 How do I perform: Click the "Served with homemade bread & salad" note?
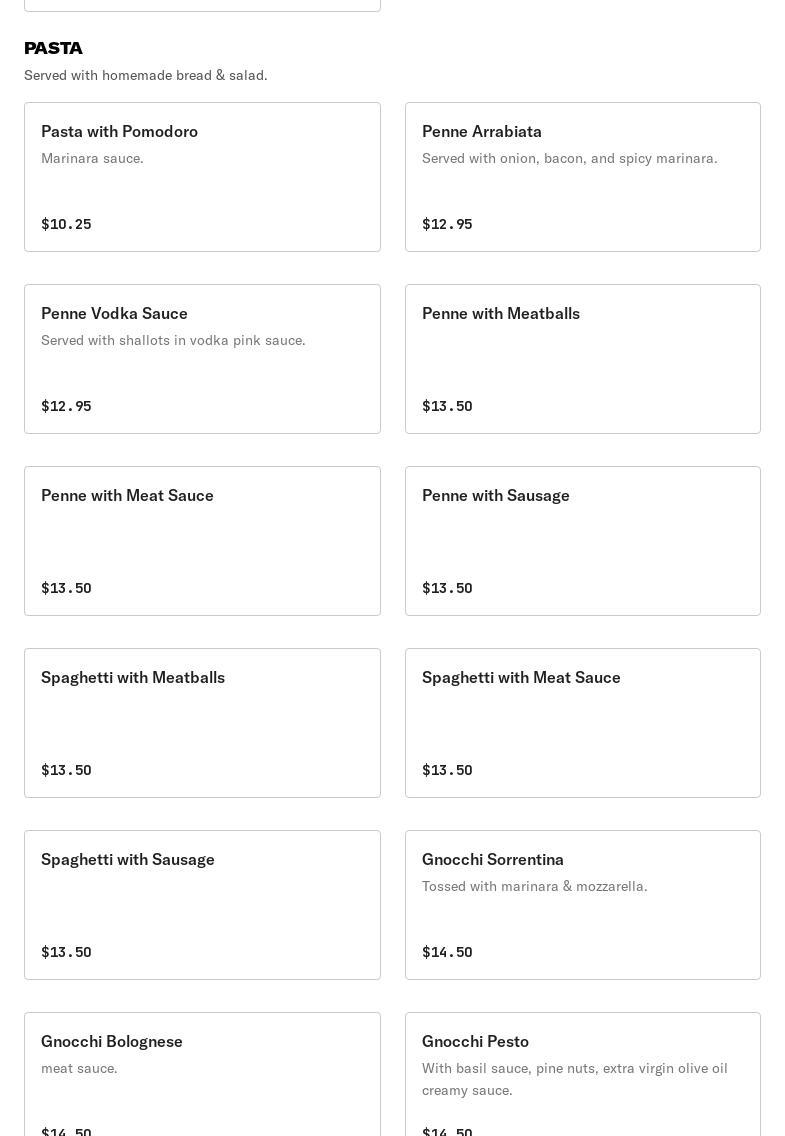[x=146, y=75]
